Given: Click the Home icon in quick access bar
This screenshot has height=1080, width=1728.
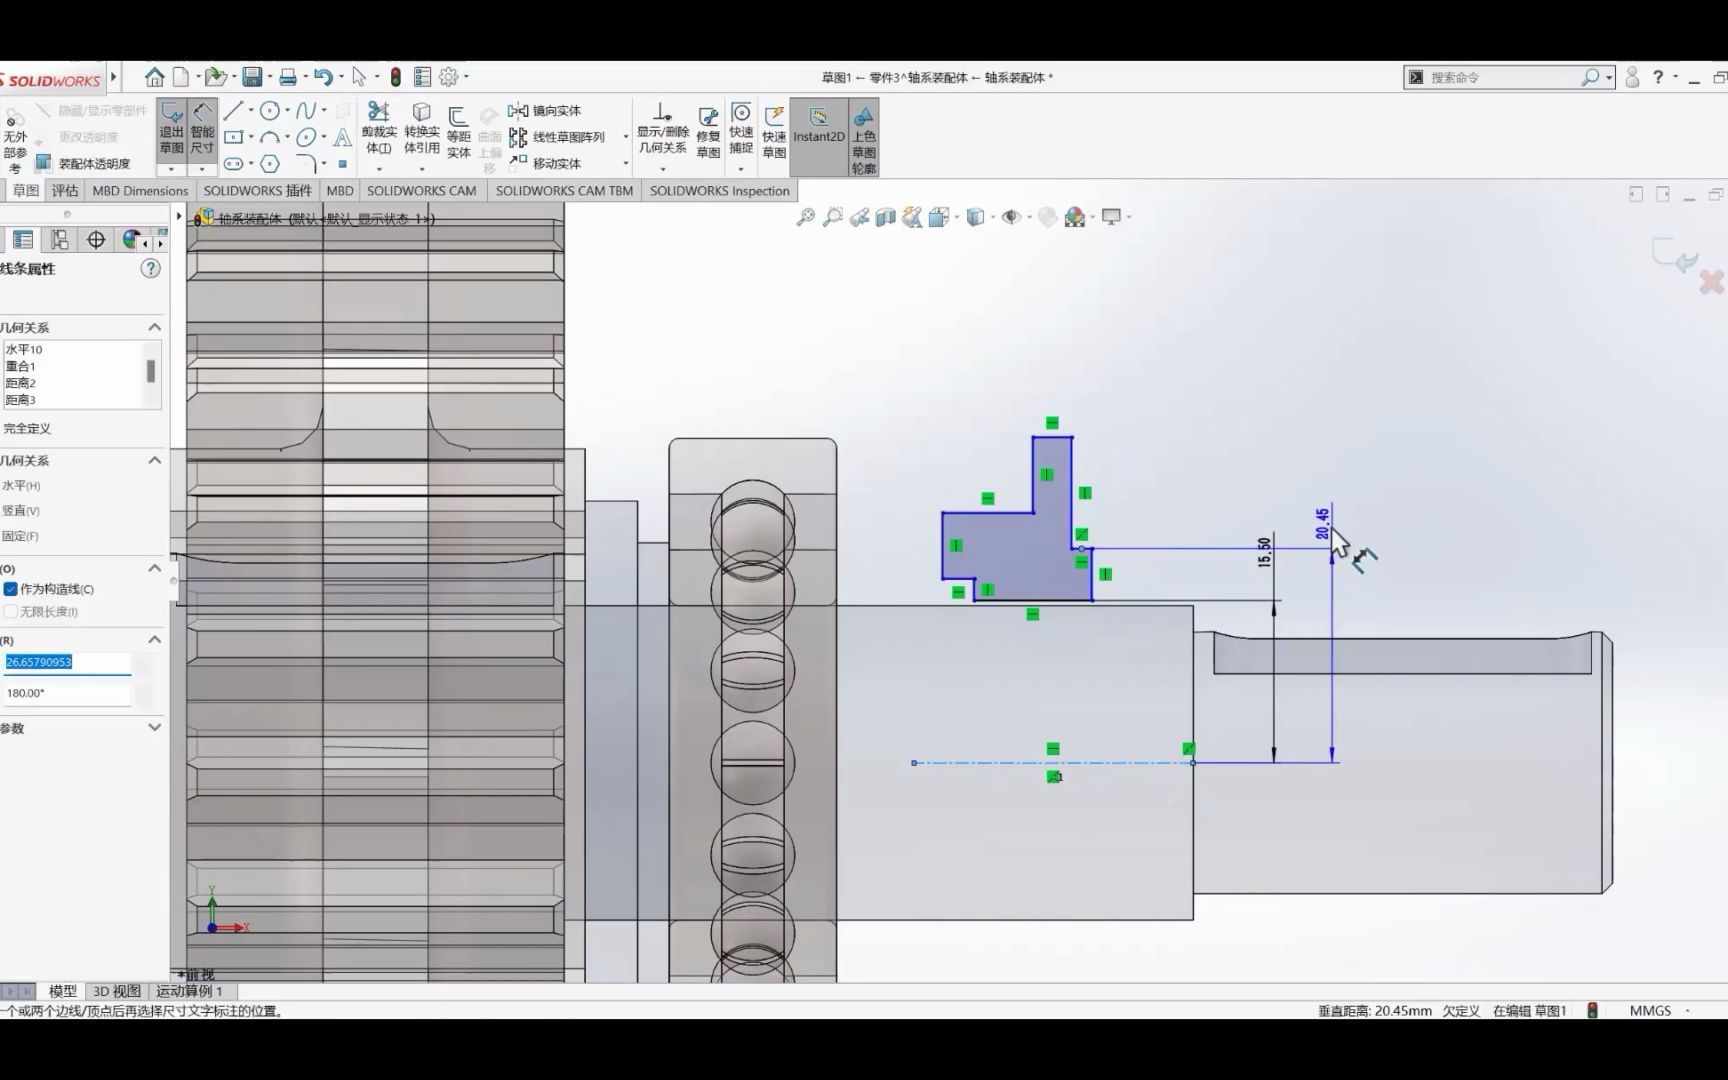Looking at the screenshot, I should pyautogui.click(x=154, y=77).
